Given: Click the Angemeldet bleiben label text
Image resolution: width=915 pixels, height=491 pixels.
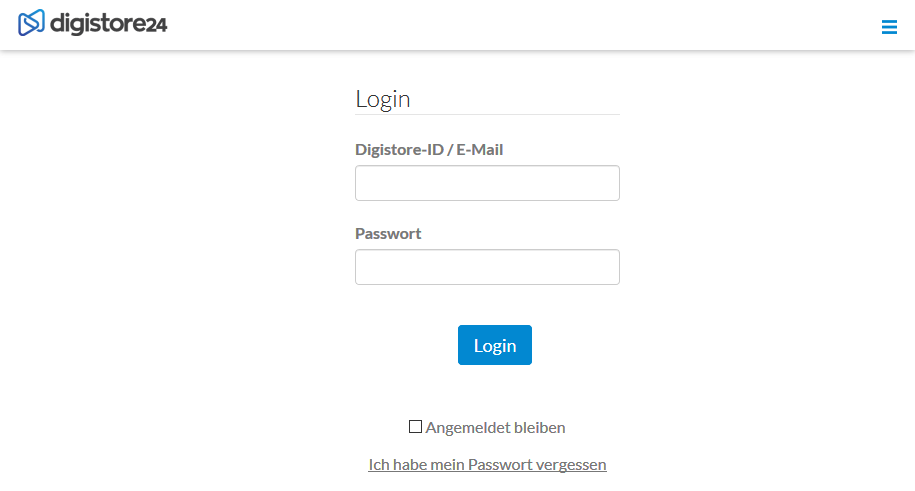Looking at the screenshot, I should click(x=495, y=427).
